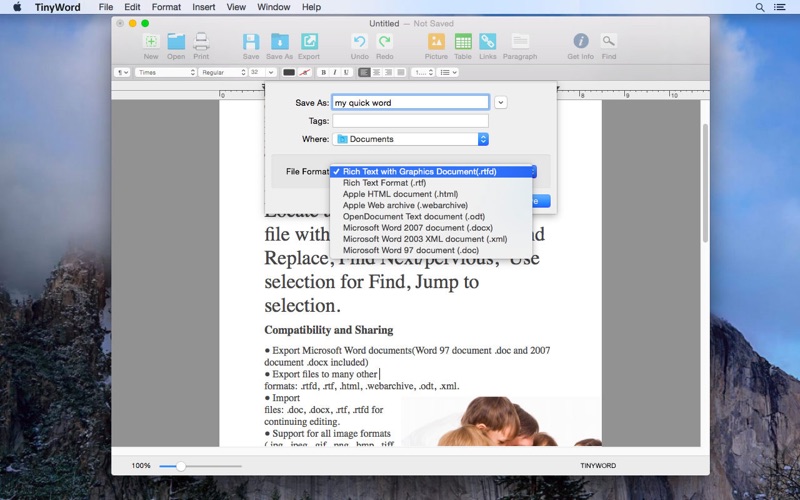800x500 pixels.
Task: Click the 100% zoom level text
Action: click(141, 466)
